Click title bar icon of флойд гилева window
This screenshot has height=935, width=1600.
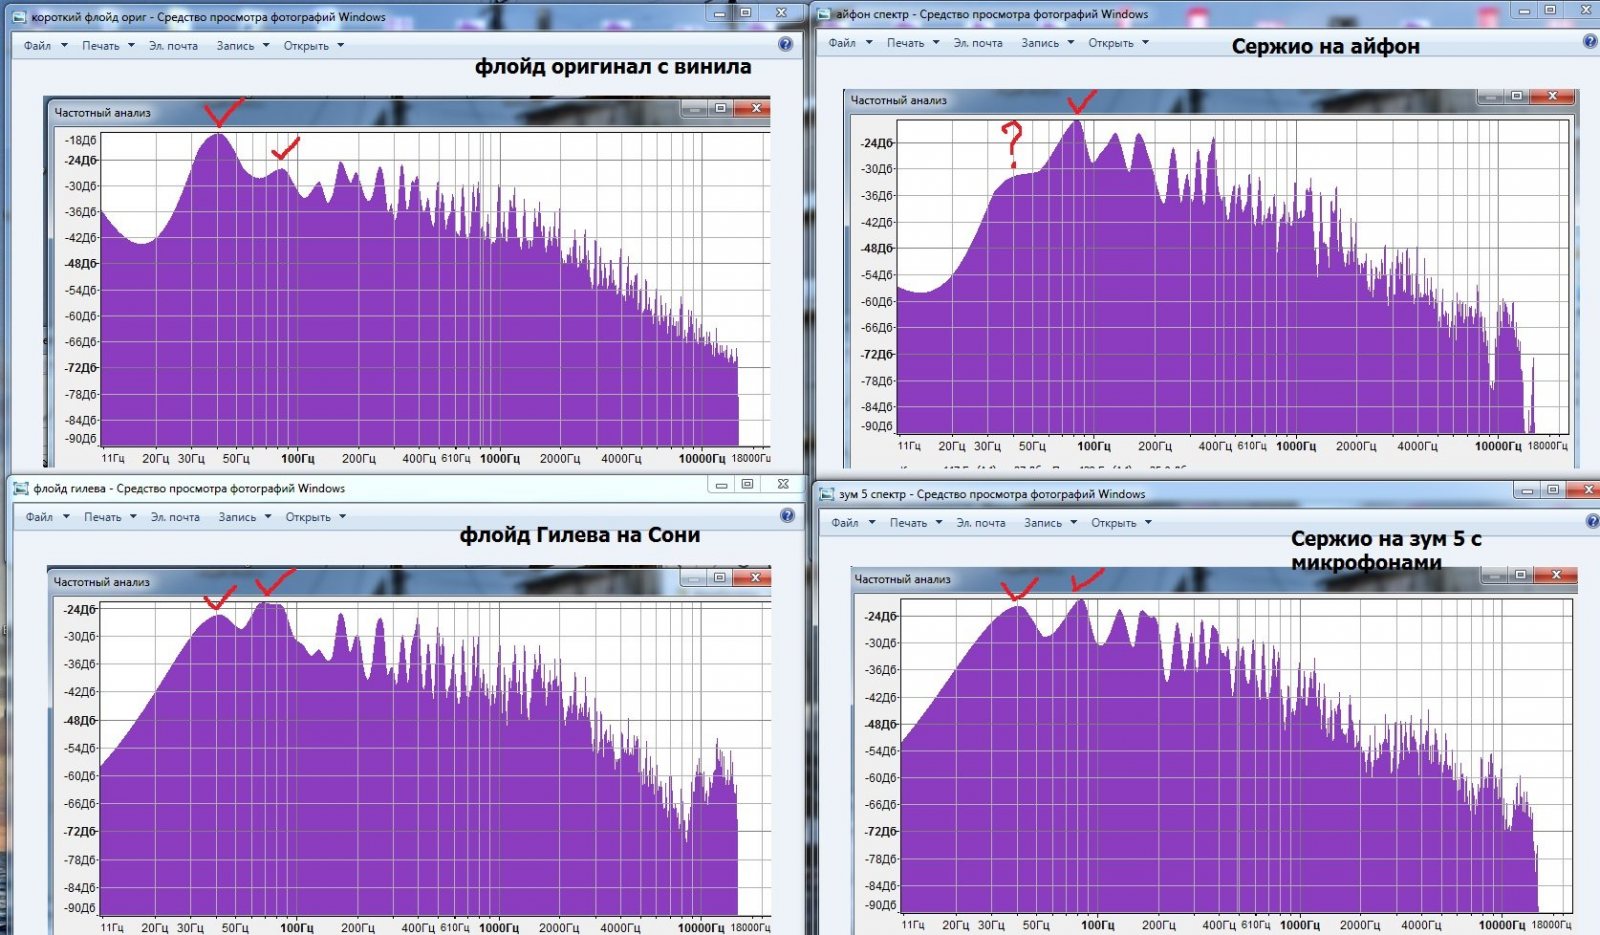pos(21,488)
